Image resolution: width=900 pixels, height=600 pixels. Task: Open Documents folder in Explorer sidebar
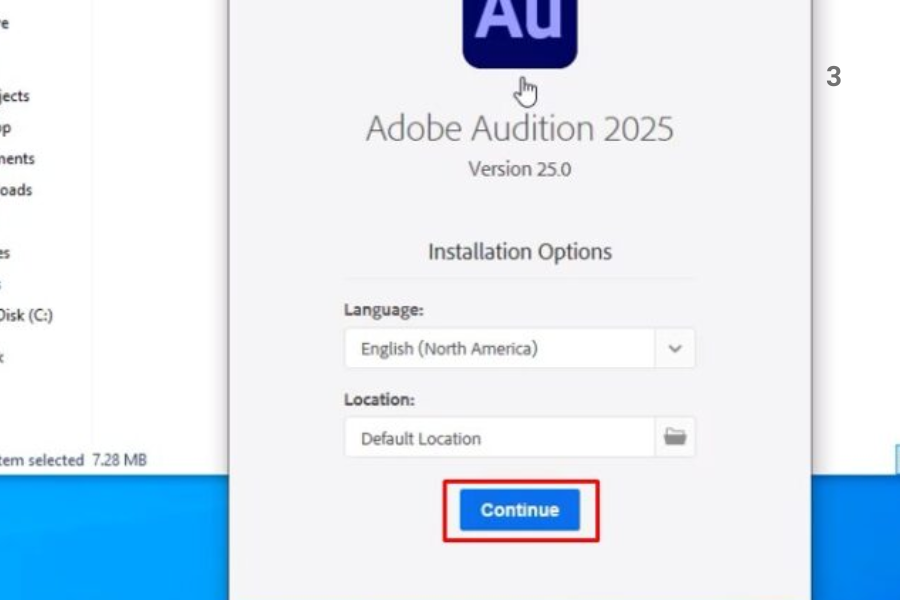click(17, 158)
